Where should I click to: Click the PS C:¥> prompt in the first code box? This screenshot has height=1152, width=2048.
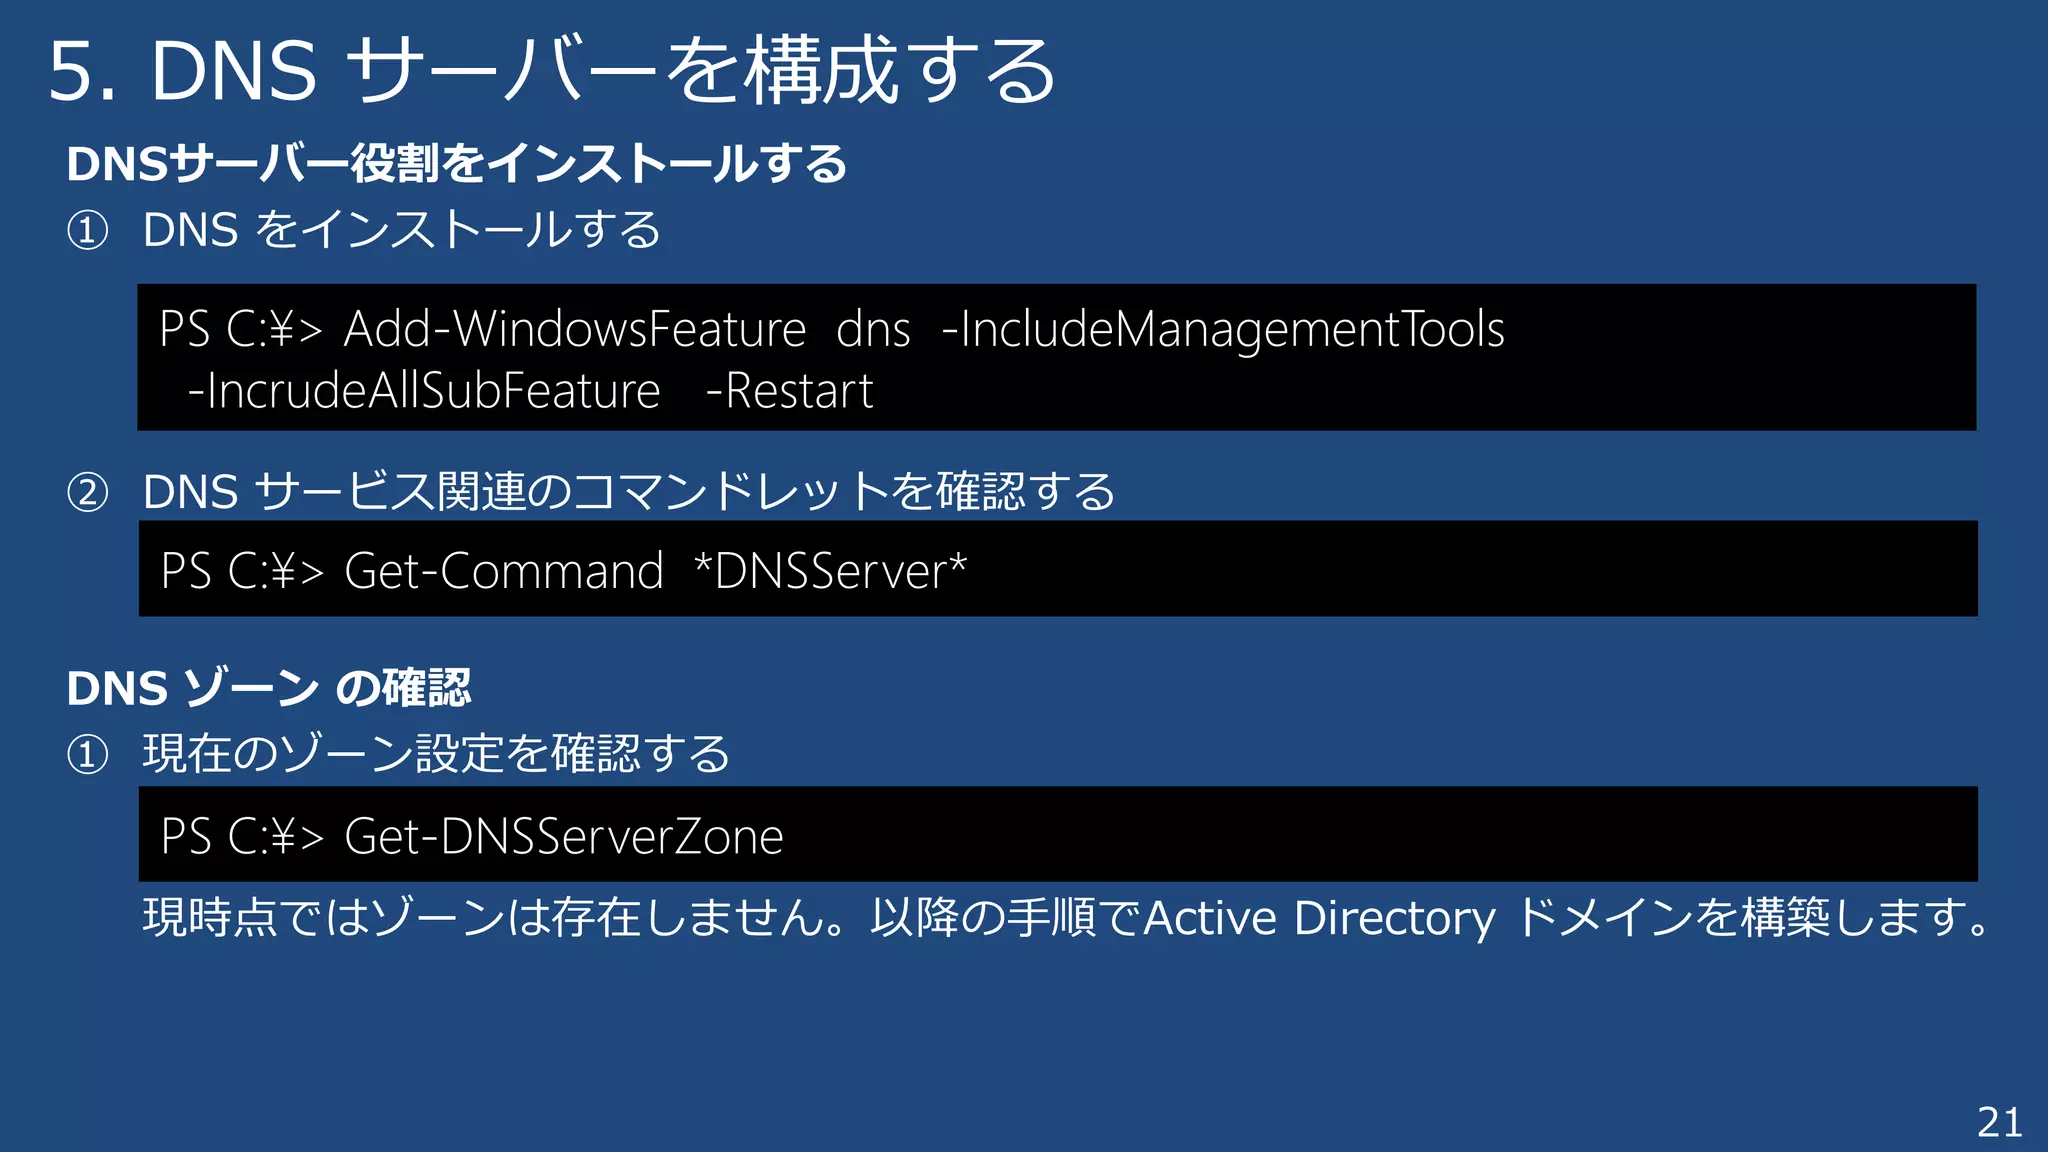tap(241, 329)
